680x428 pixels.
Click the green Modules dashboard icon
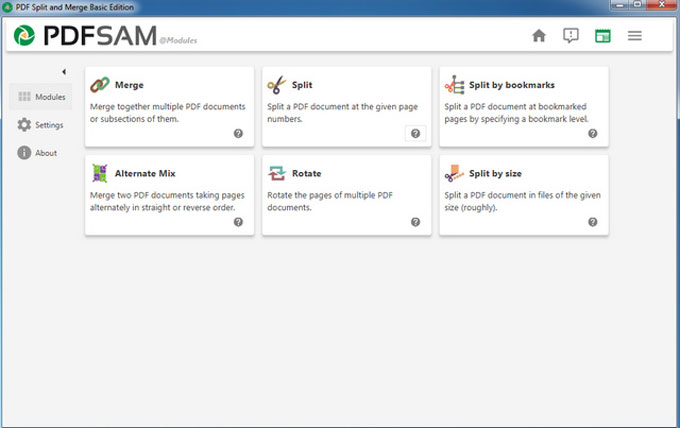tap(602, 36)
